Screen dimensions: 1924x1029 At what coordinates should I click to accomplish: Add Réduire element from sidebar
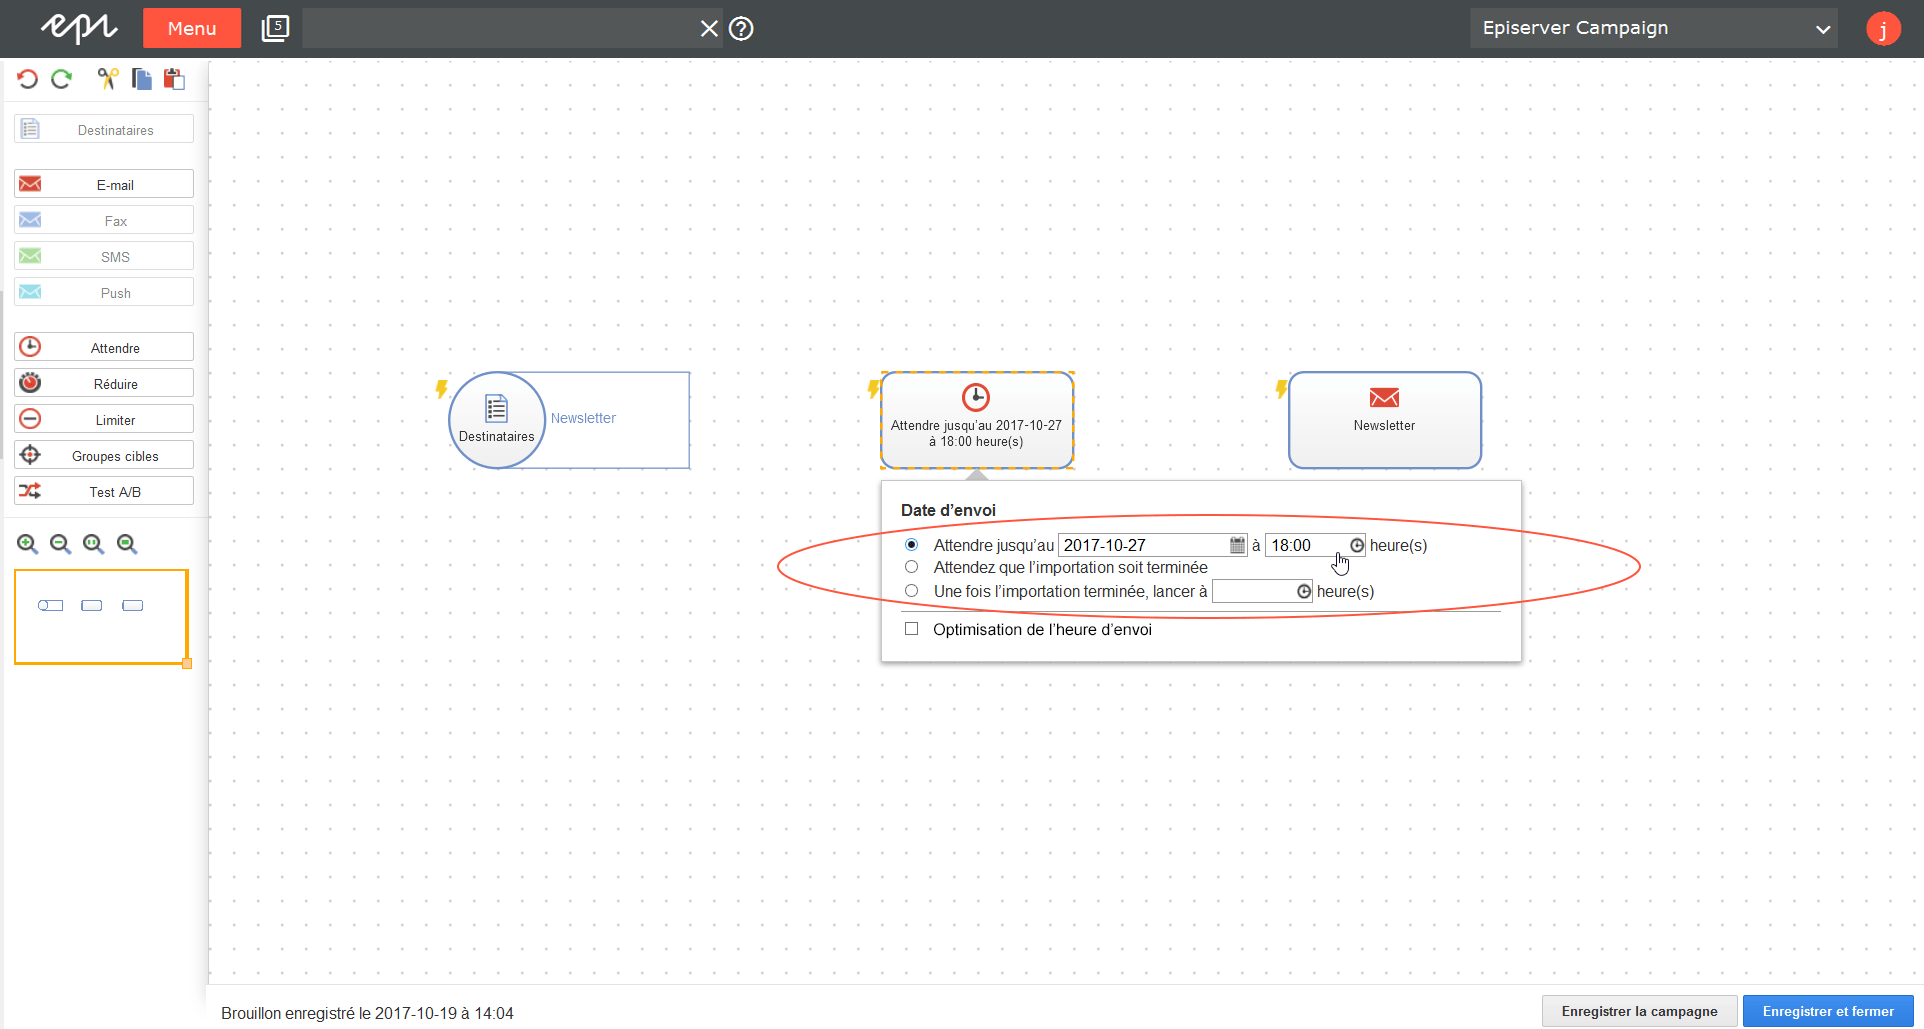[104, 383]
